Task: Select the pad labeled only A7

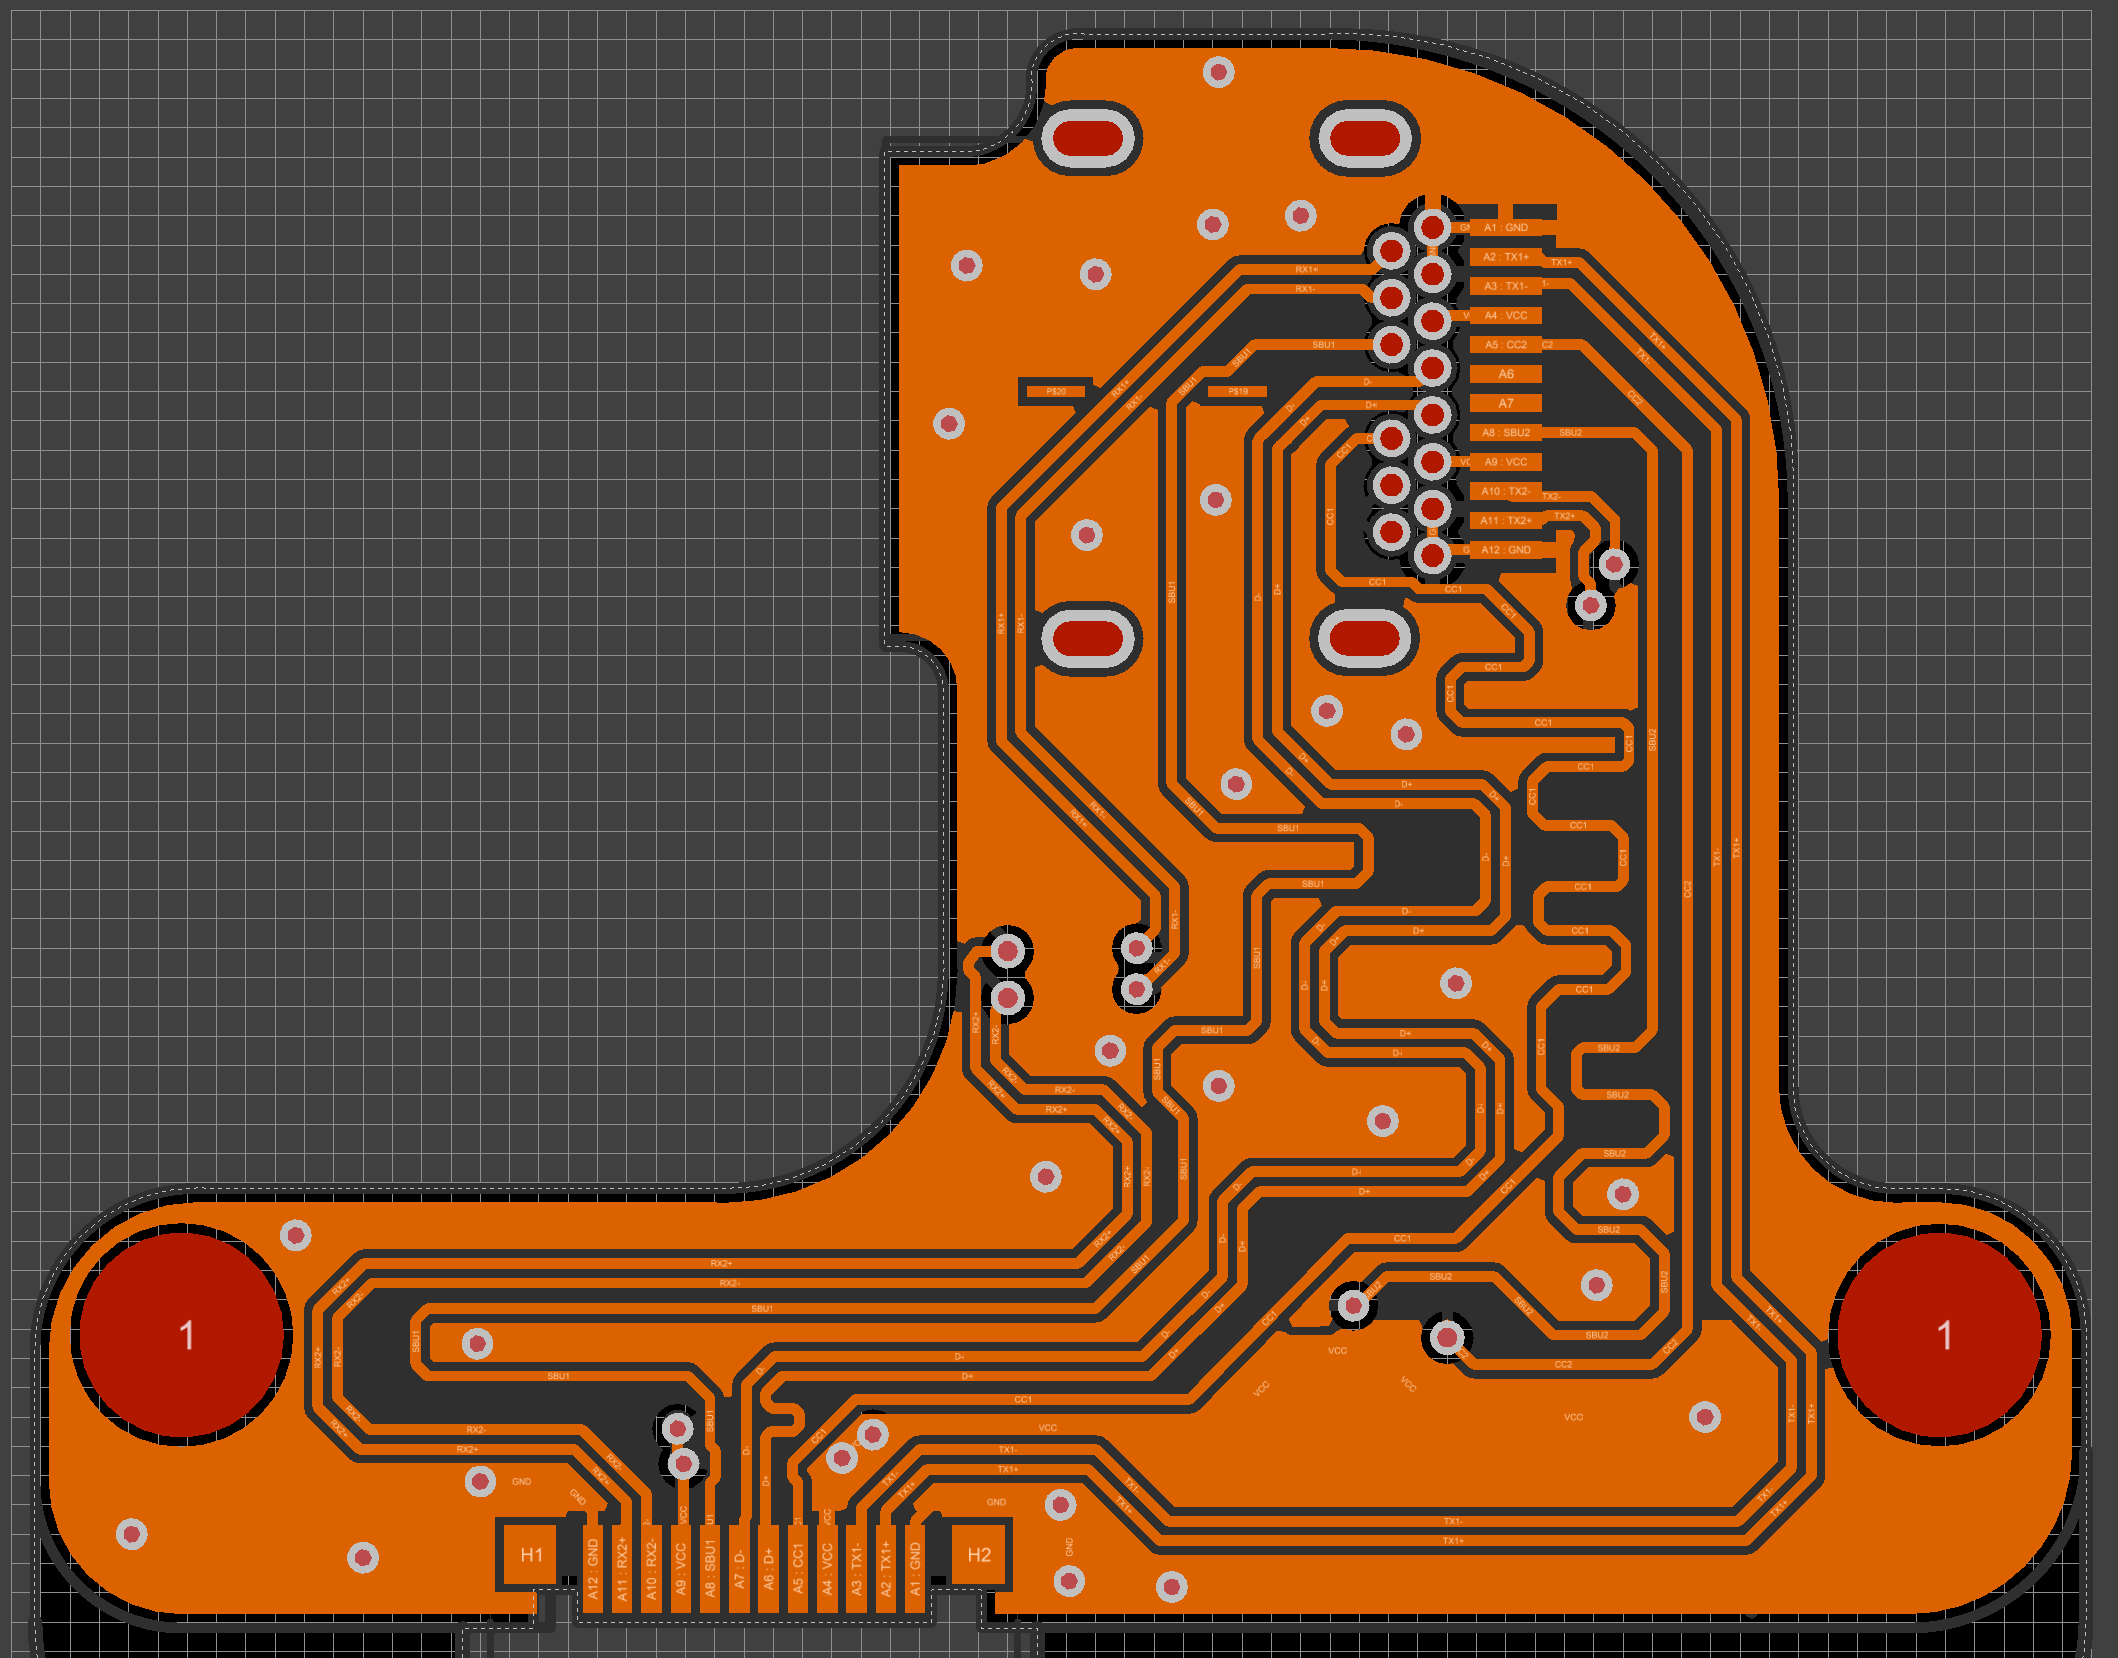Action: [1505, 403]
